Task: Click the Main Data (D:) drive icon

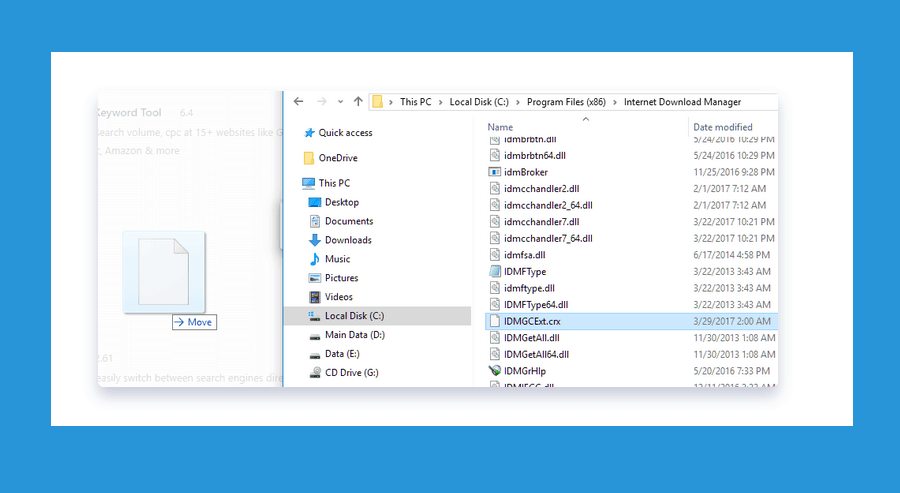Action: point(315,335)
